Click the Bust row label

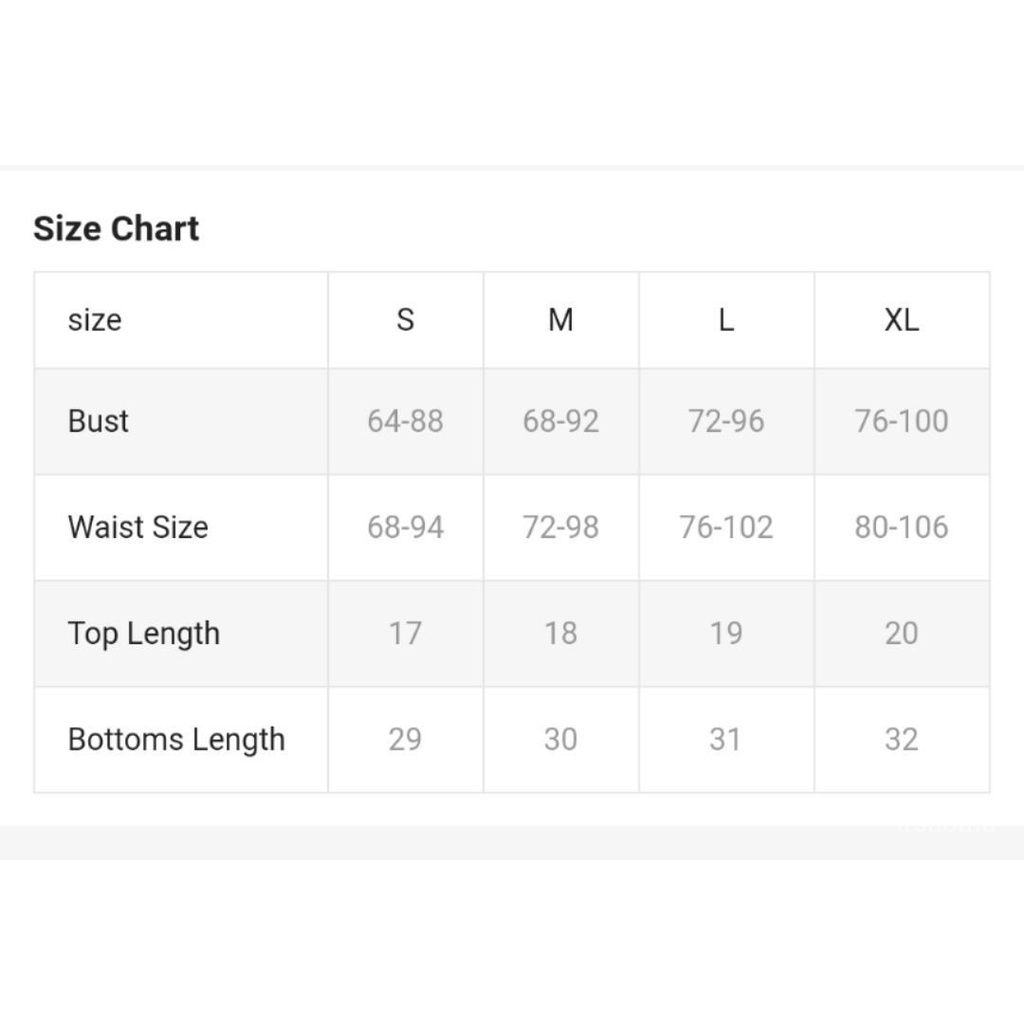(x=98, y=421)
